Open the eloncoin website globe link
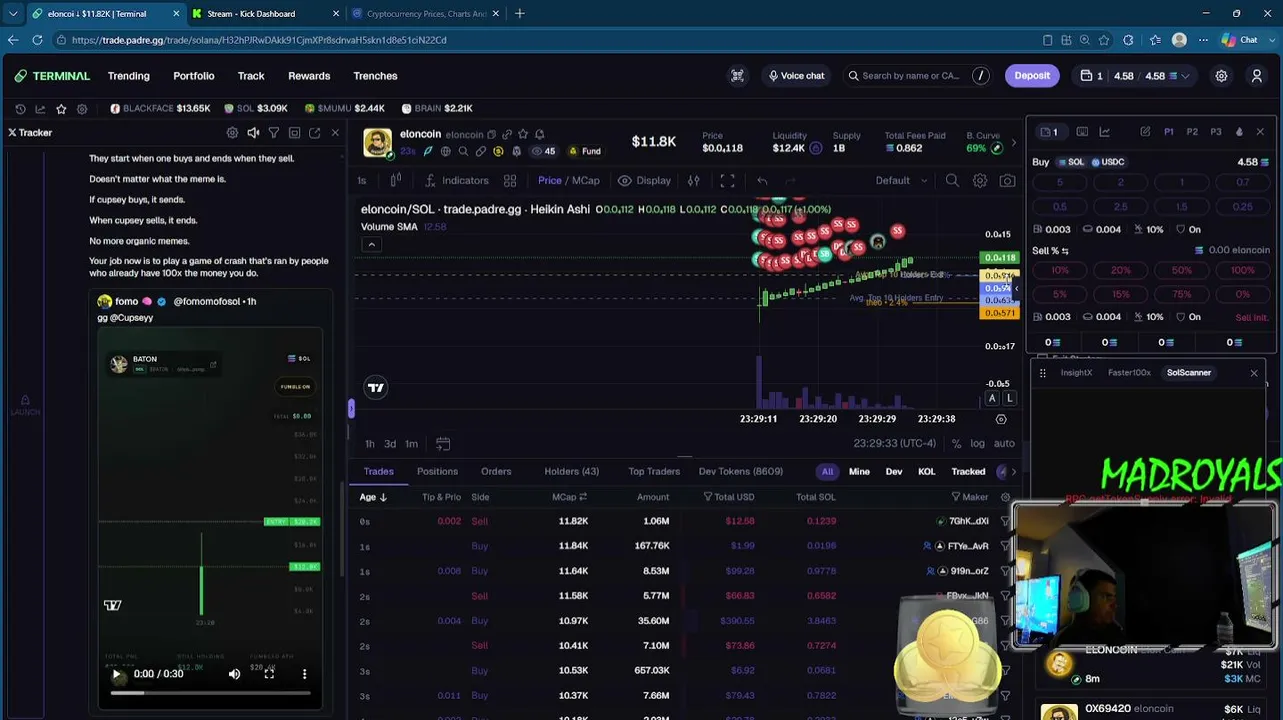1283x720 pixels. click(x=445, y=151)
